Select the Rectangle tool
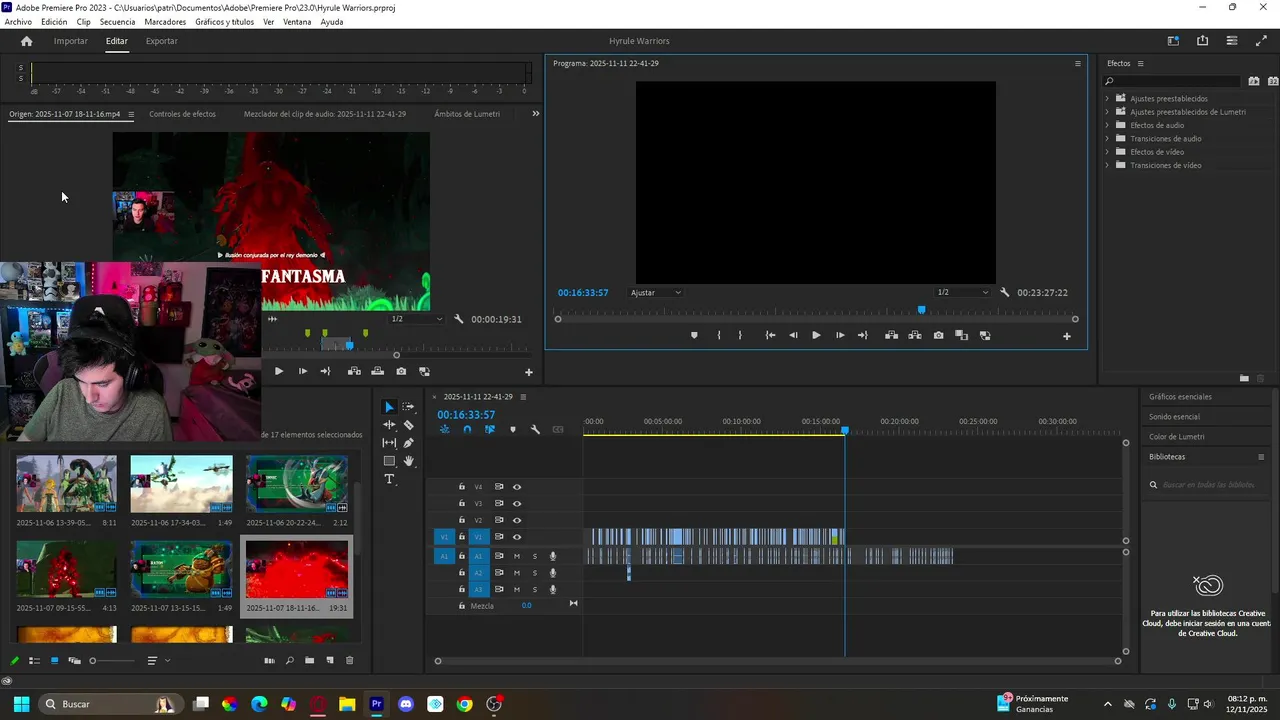This screenshot has height=720, width=1280. (x=389, y=461)
